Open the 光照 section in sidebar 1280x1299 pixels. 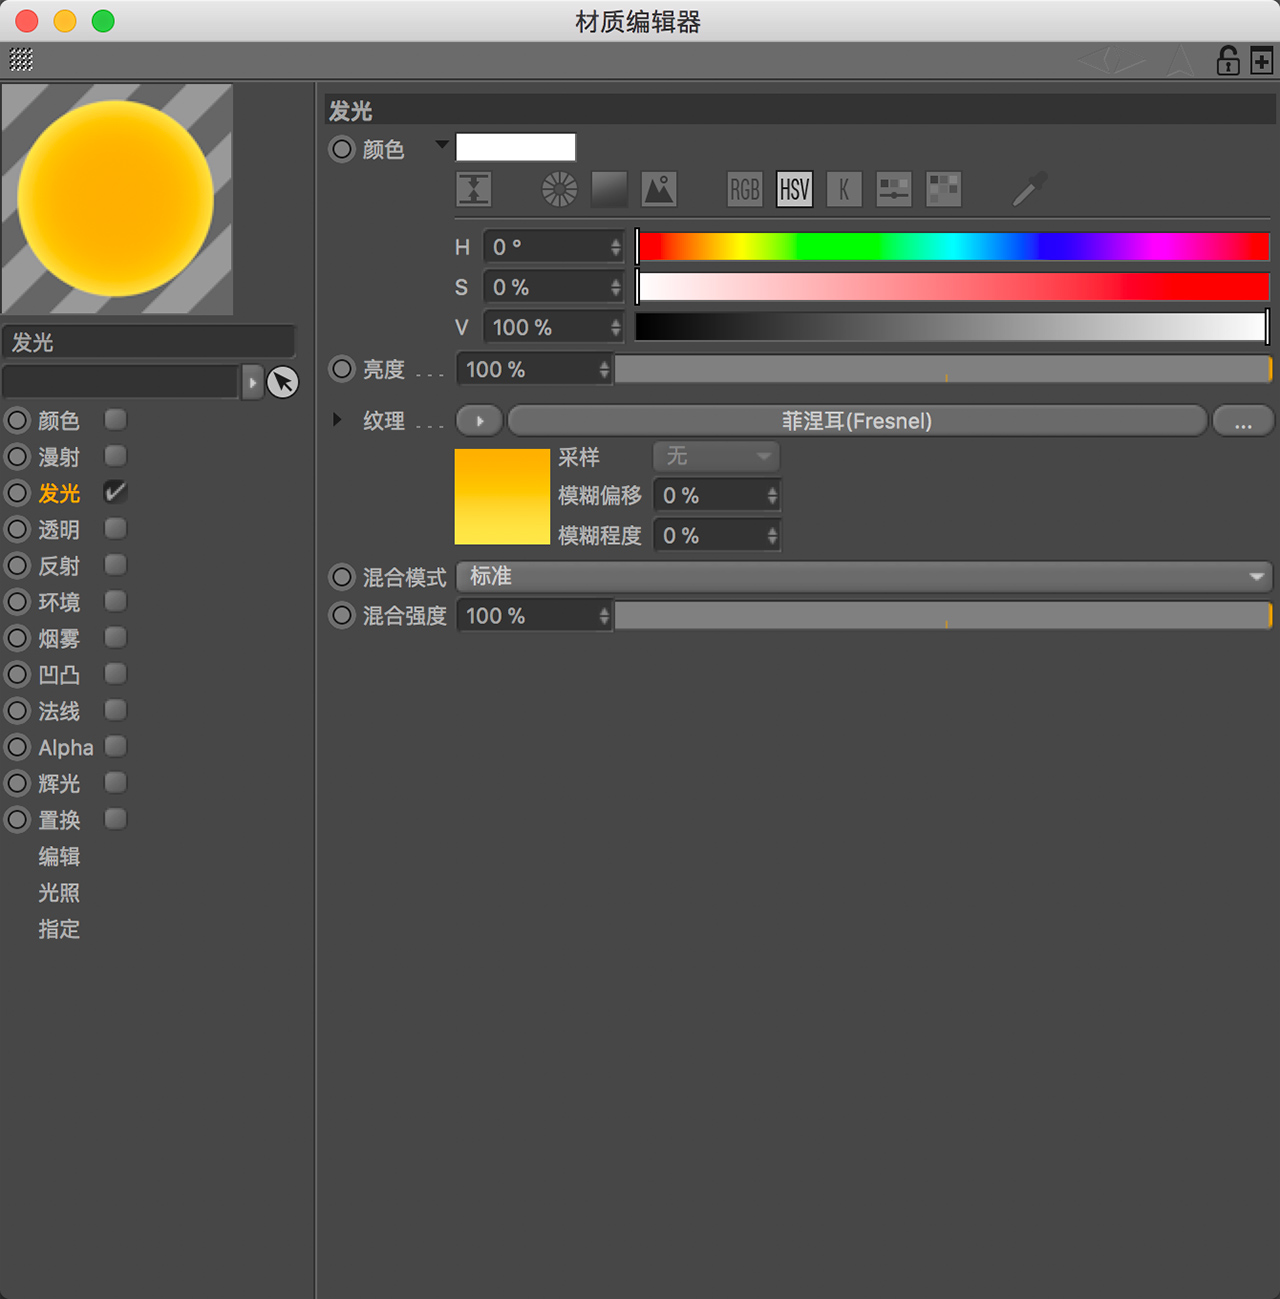59,893
